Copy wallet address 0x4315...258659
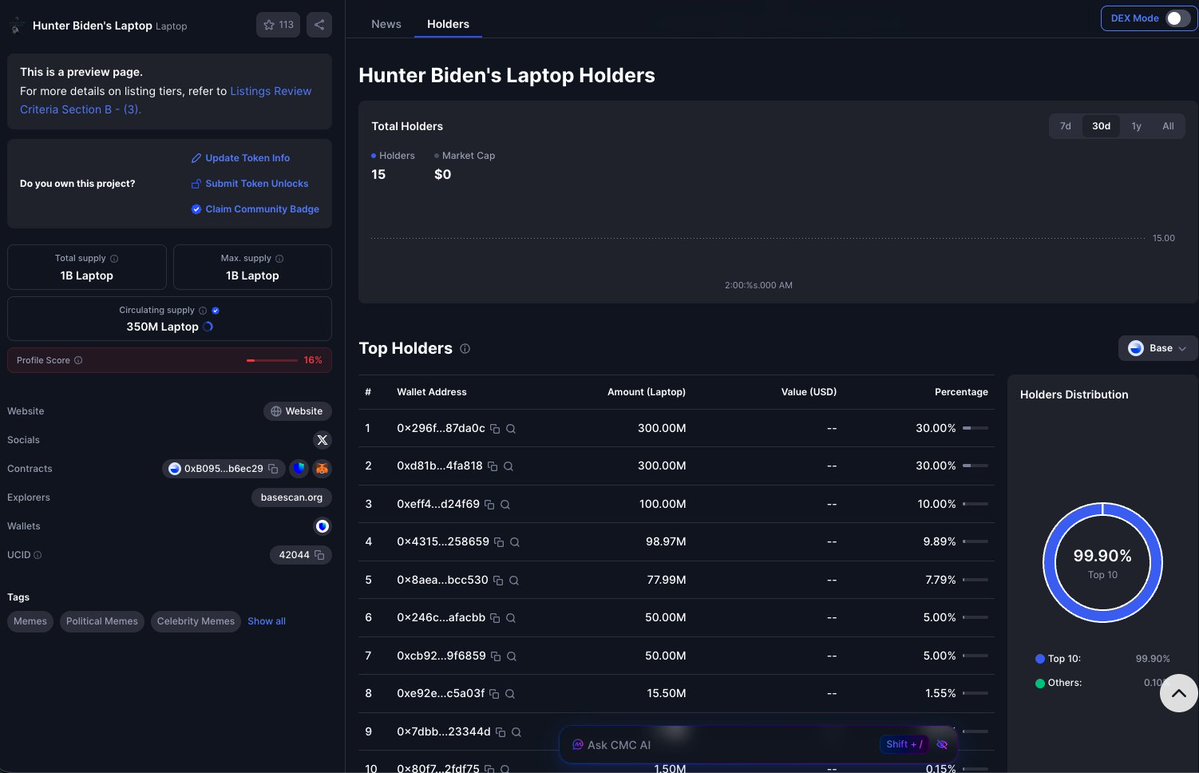 click(499, 542)
